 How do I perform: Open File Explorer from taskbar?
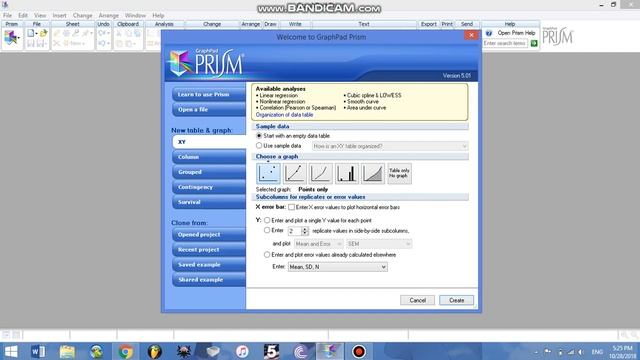[67, 351]
